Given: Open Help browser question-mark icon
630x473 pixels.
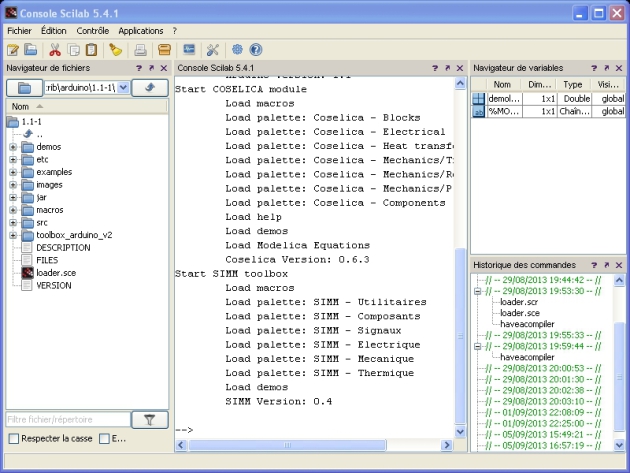Looking at the screenshot, I should click(256, 50).
